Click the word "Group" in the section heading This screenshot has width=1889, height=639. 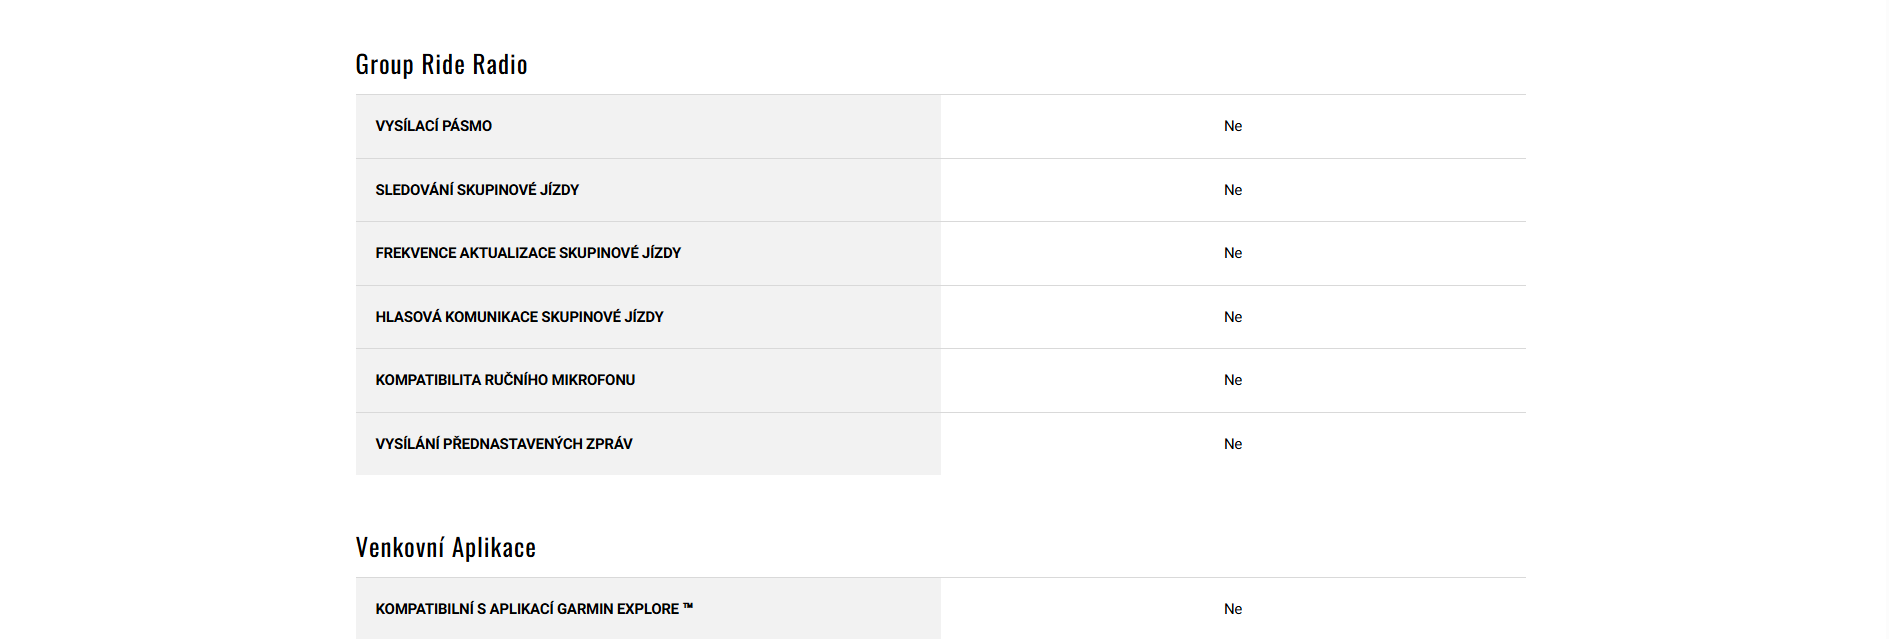click(x=384, y=65)
